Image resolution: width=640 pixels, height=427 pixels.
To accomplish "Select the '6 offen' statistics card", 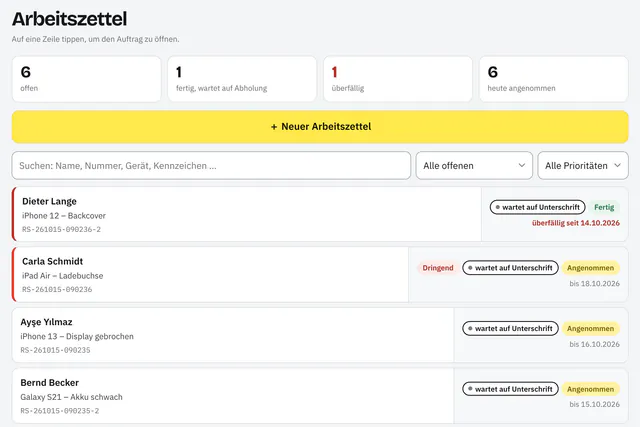I will tap(87, 79).
